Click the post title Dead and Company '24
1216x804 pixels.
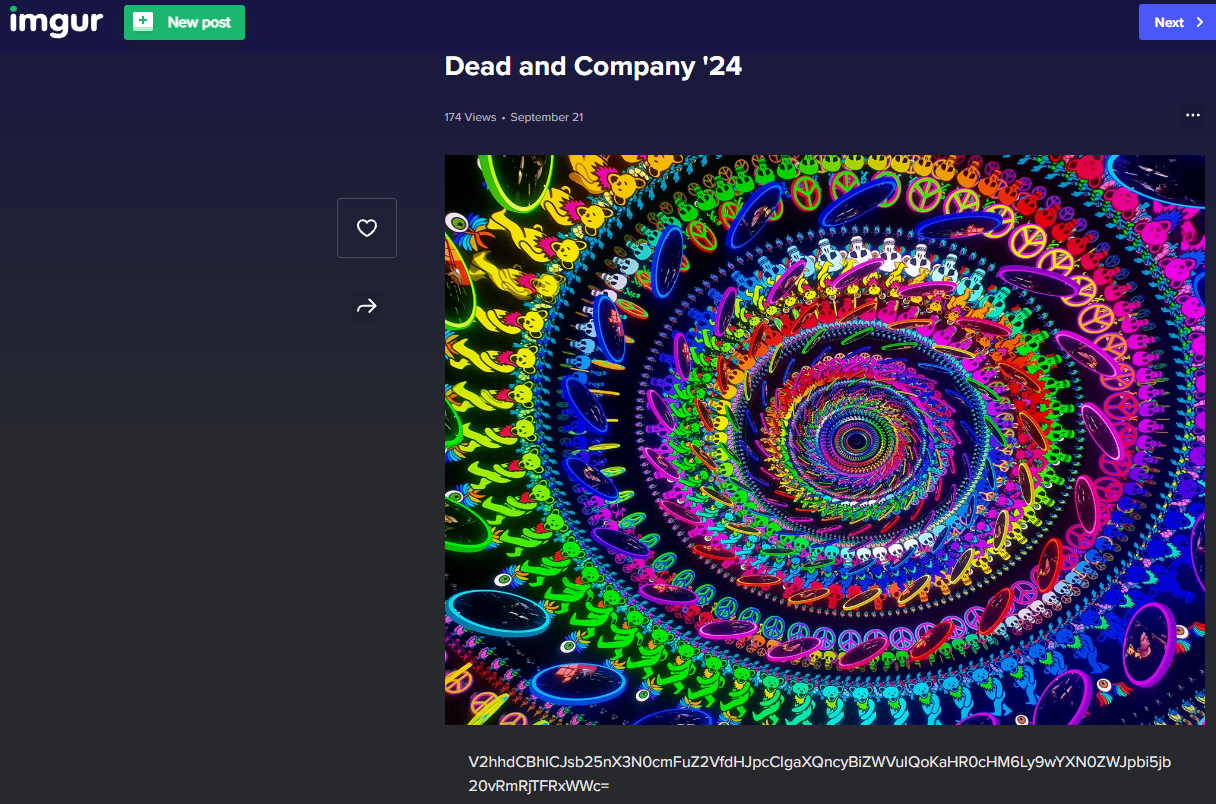tap(593, 67)
